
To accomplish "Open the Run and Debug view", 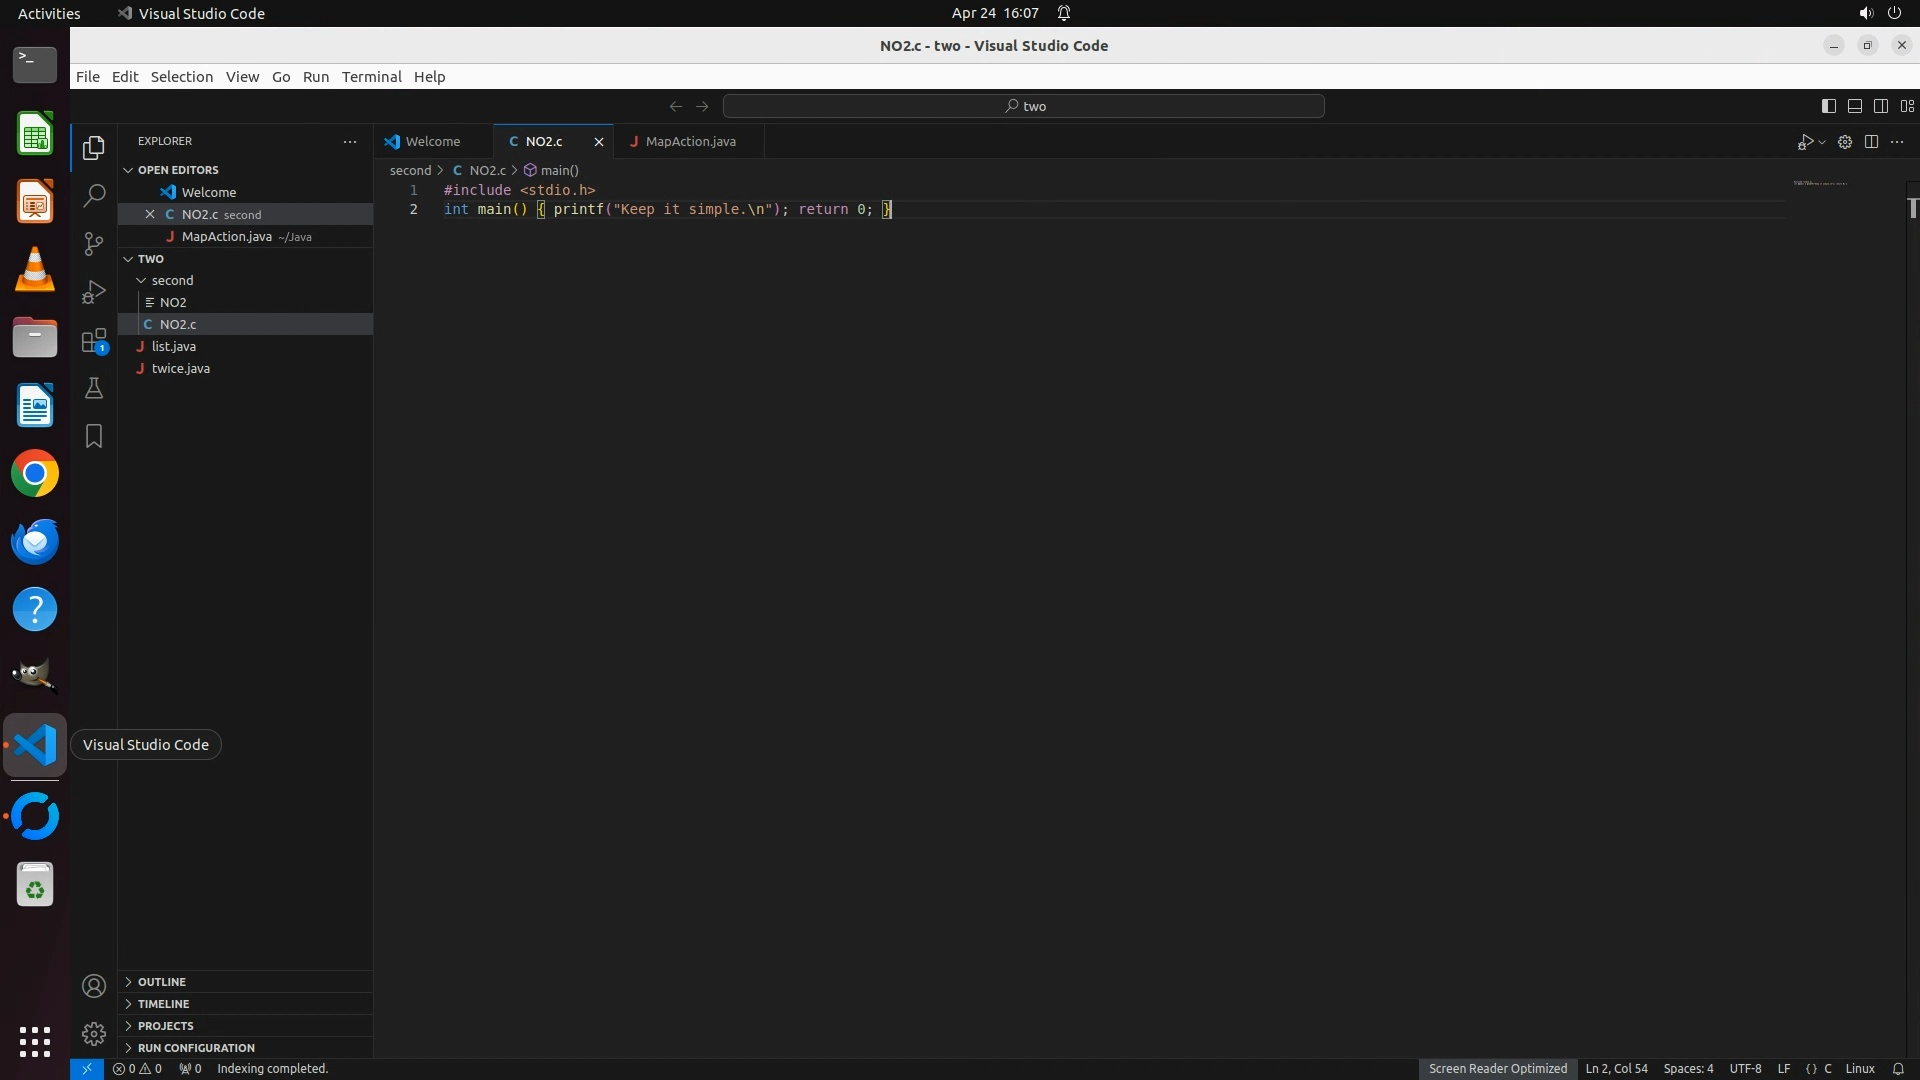I will (94, 292).
